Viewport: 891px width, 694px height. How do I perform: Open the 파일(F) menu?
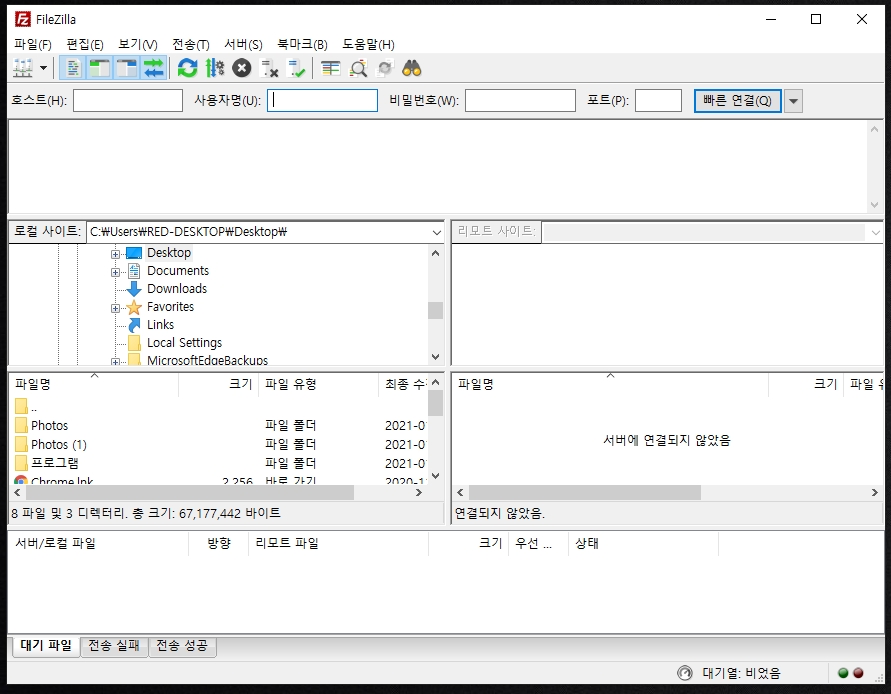[x=33, y=44]
